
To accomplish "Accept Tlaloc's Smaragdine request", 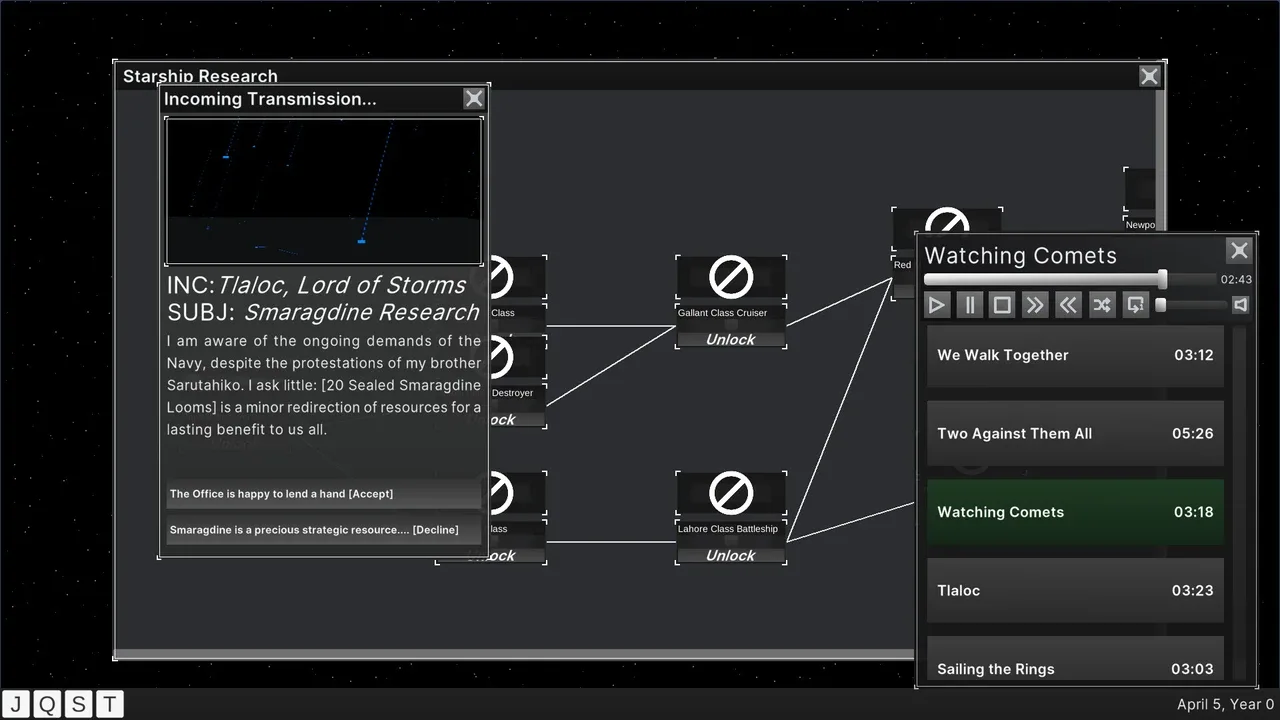I will click(x=323, y=494).
